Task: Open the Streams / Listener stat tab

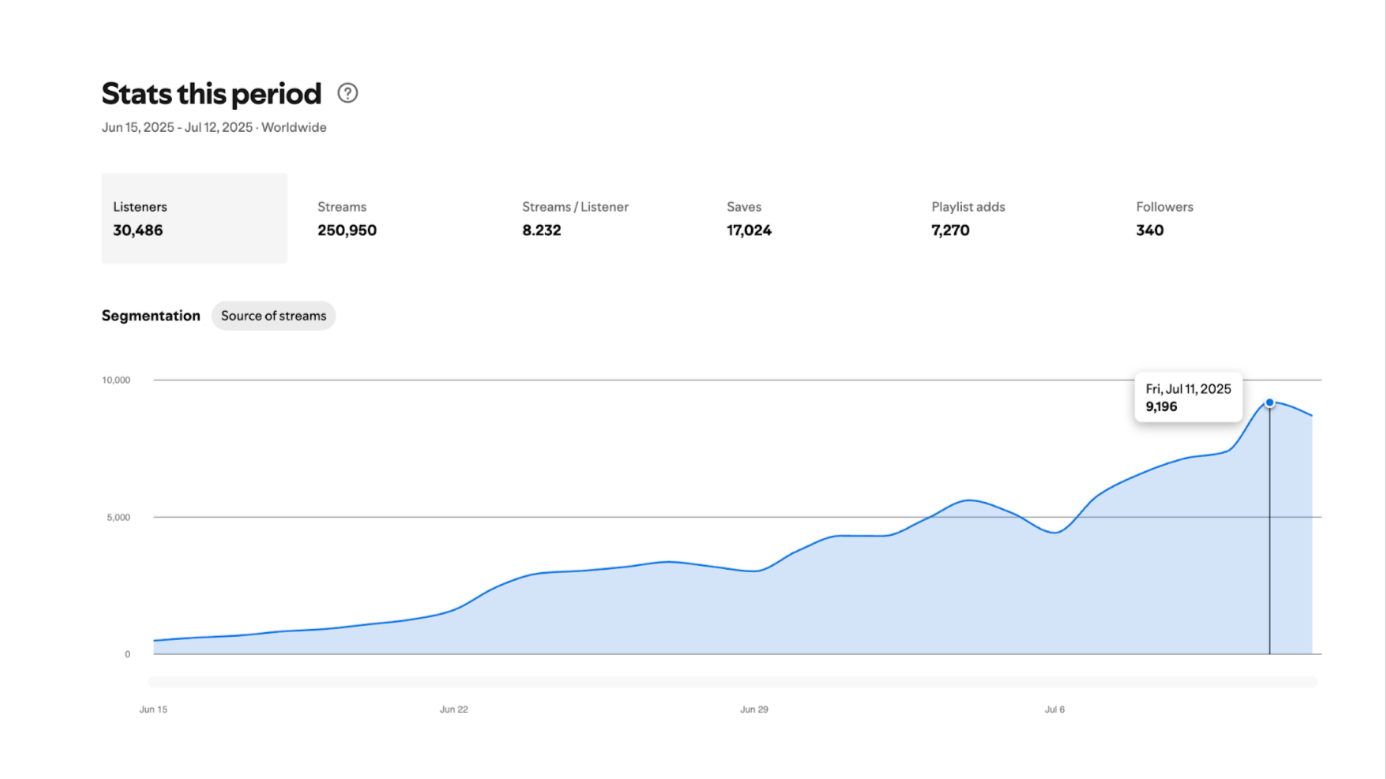Action: click(603, 218)
